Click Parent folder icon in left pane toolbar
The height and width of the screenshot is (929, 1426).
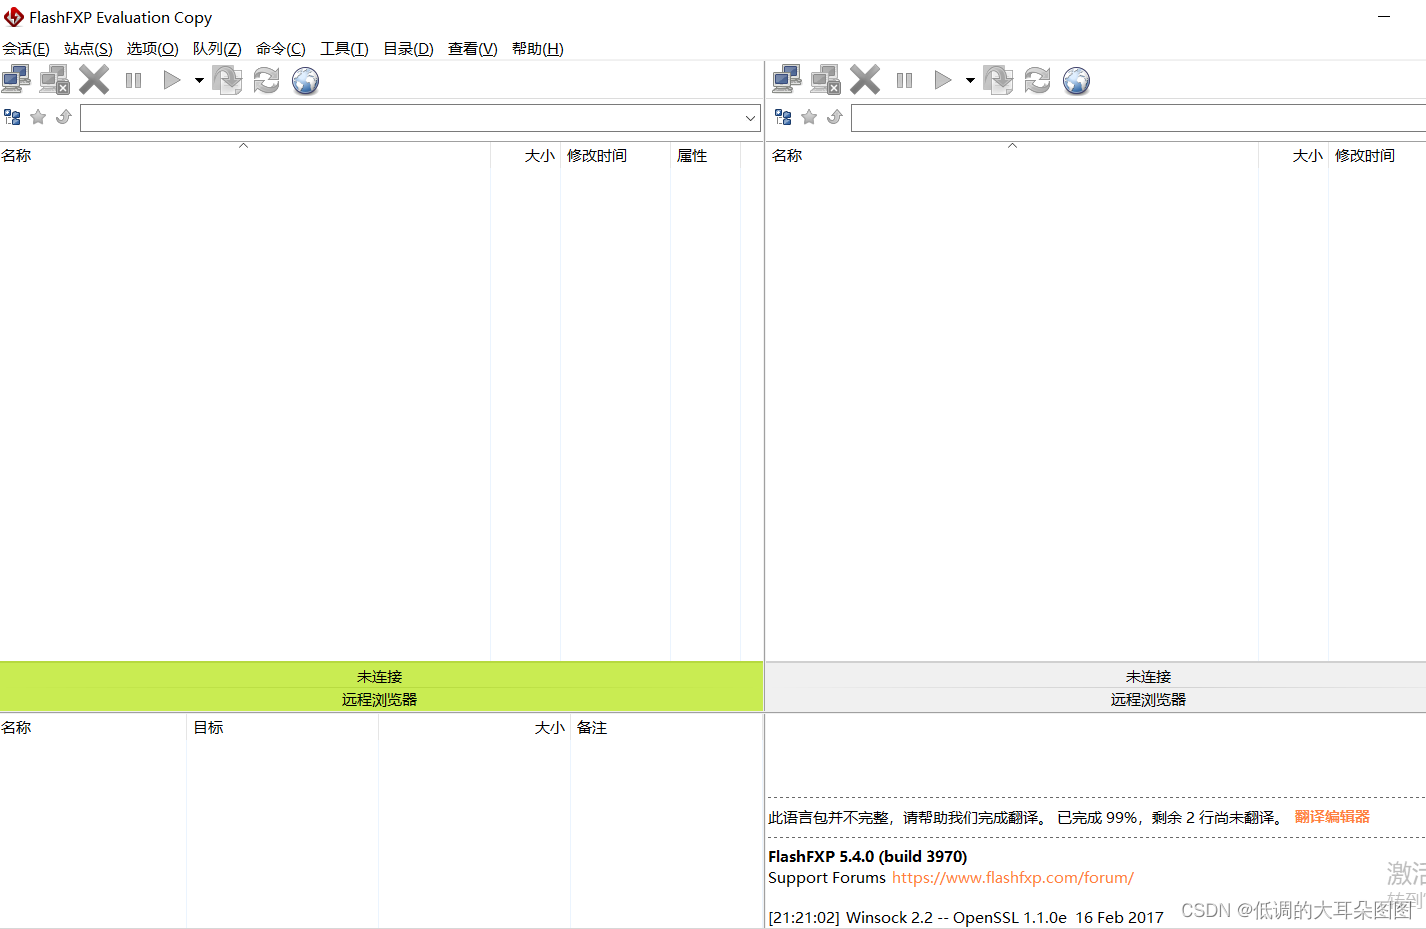(x=227, y=80)
